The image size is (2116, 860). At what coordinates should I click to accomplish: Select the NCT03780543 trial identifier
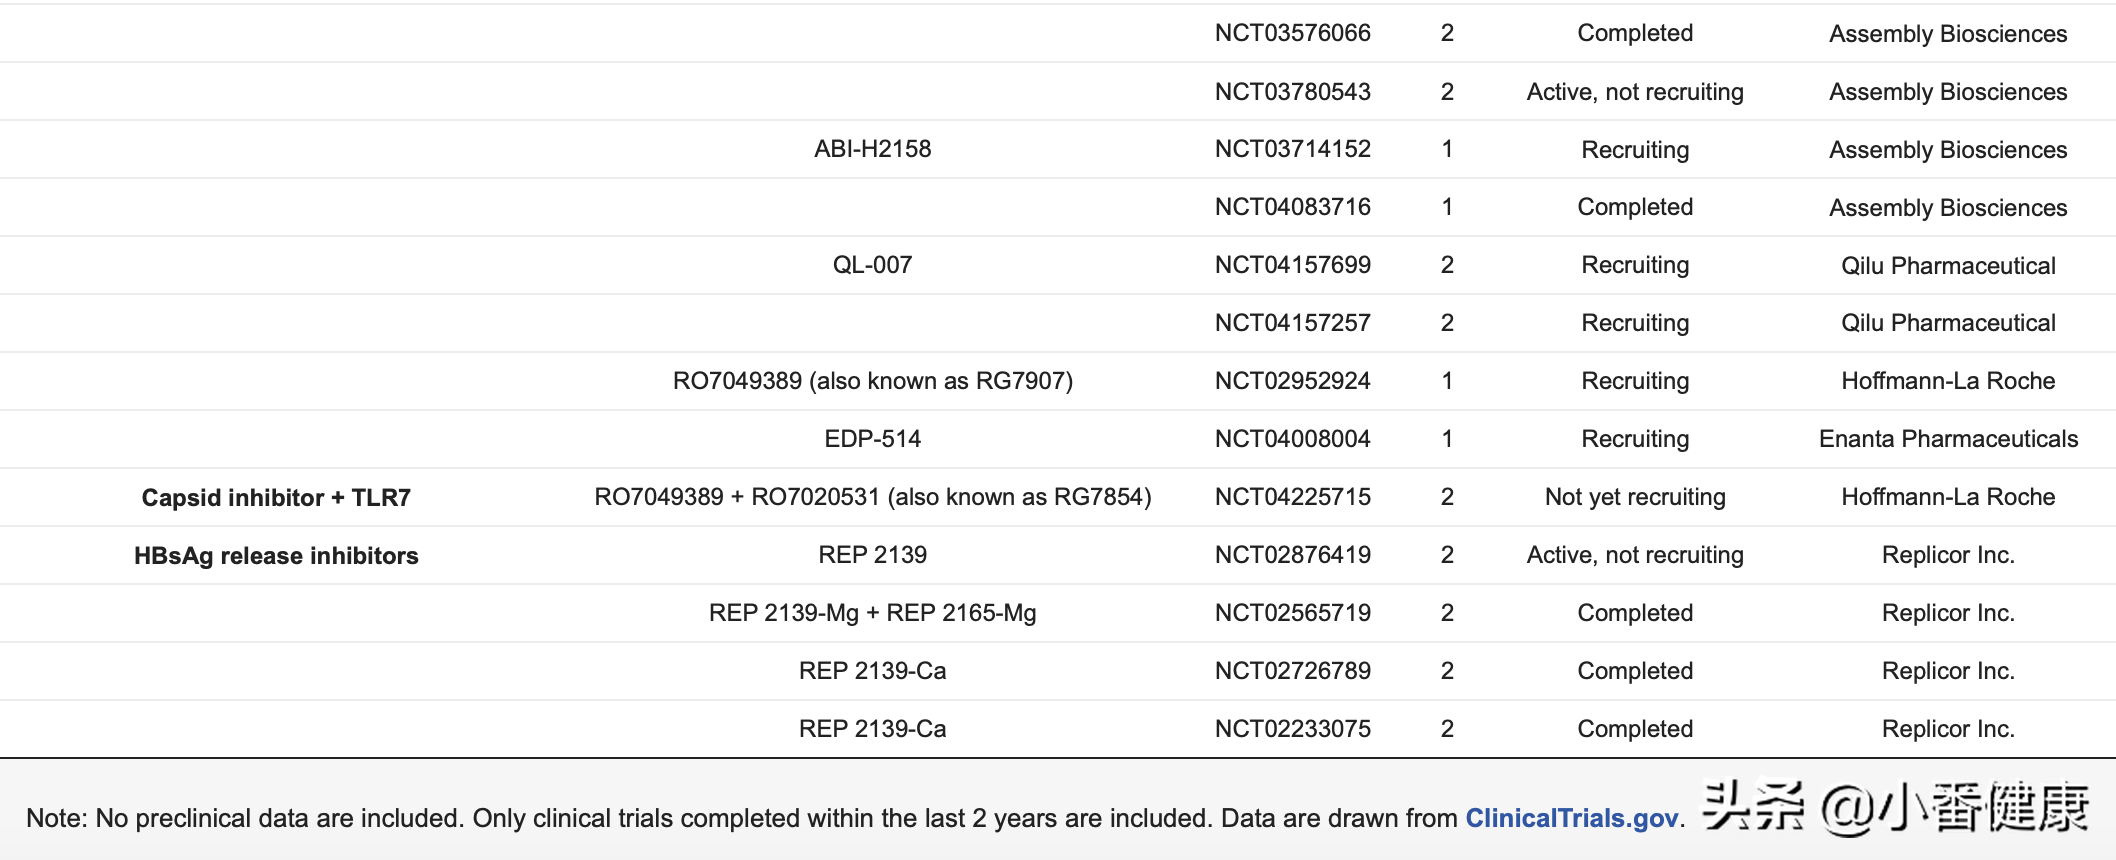coord(1292,92)
